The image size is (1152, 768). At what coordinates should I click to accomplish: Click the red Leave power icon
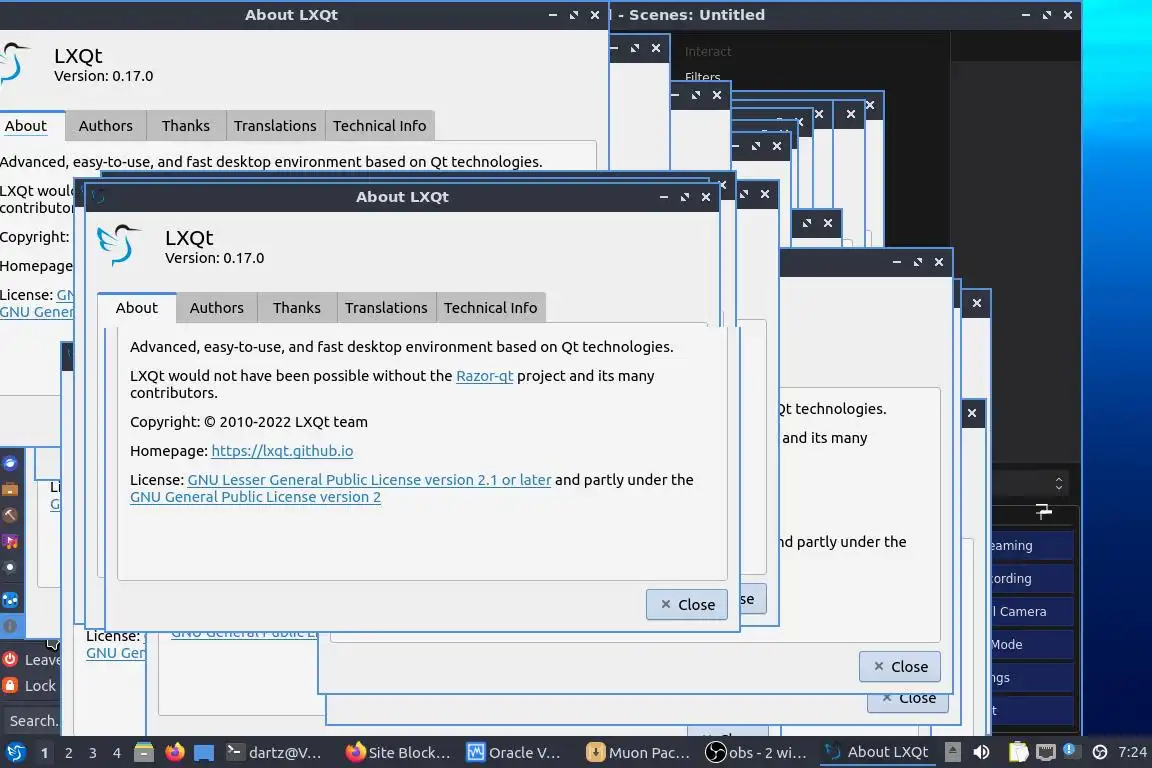tap(10, 659)
